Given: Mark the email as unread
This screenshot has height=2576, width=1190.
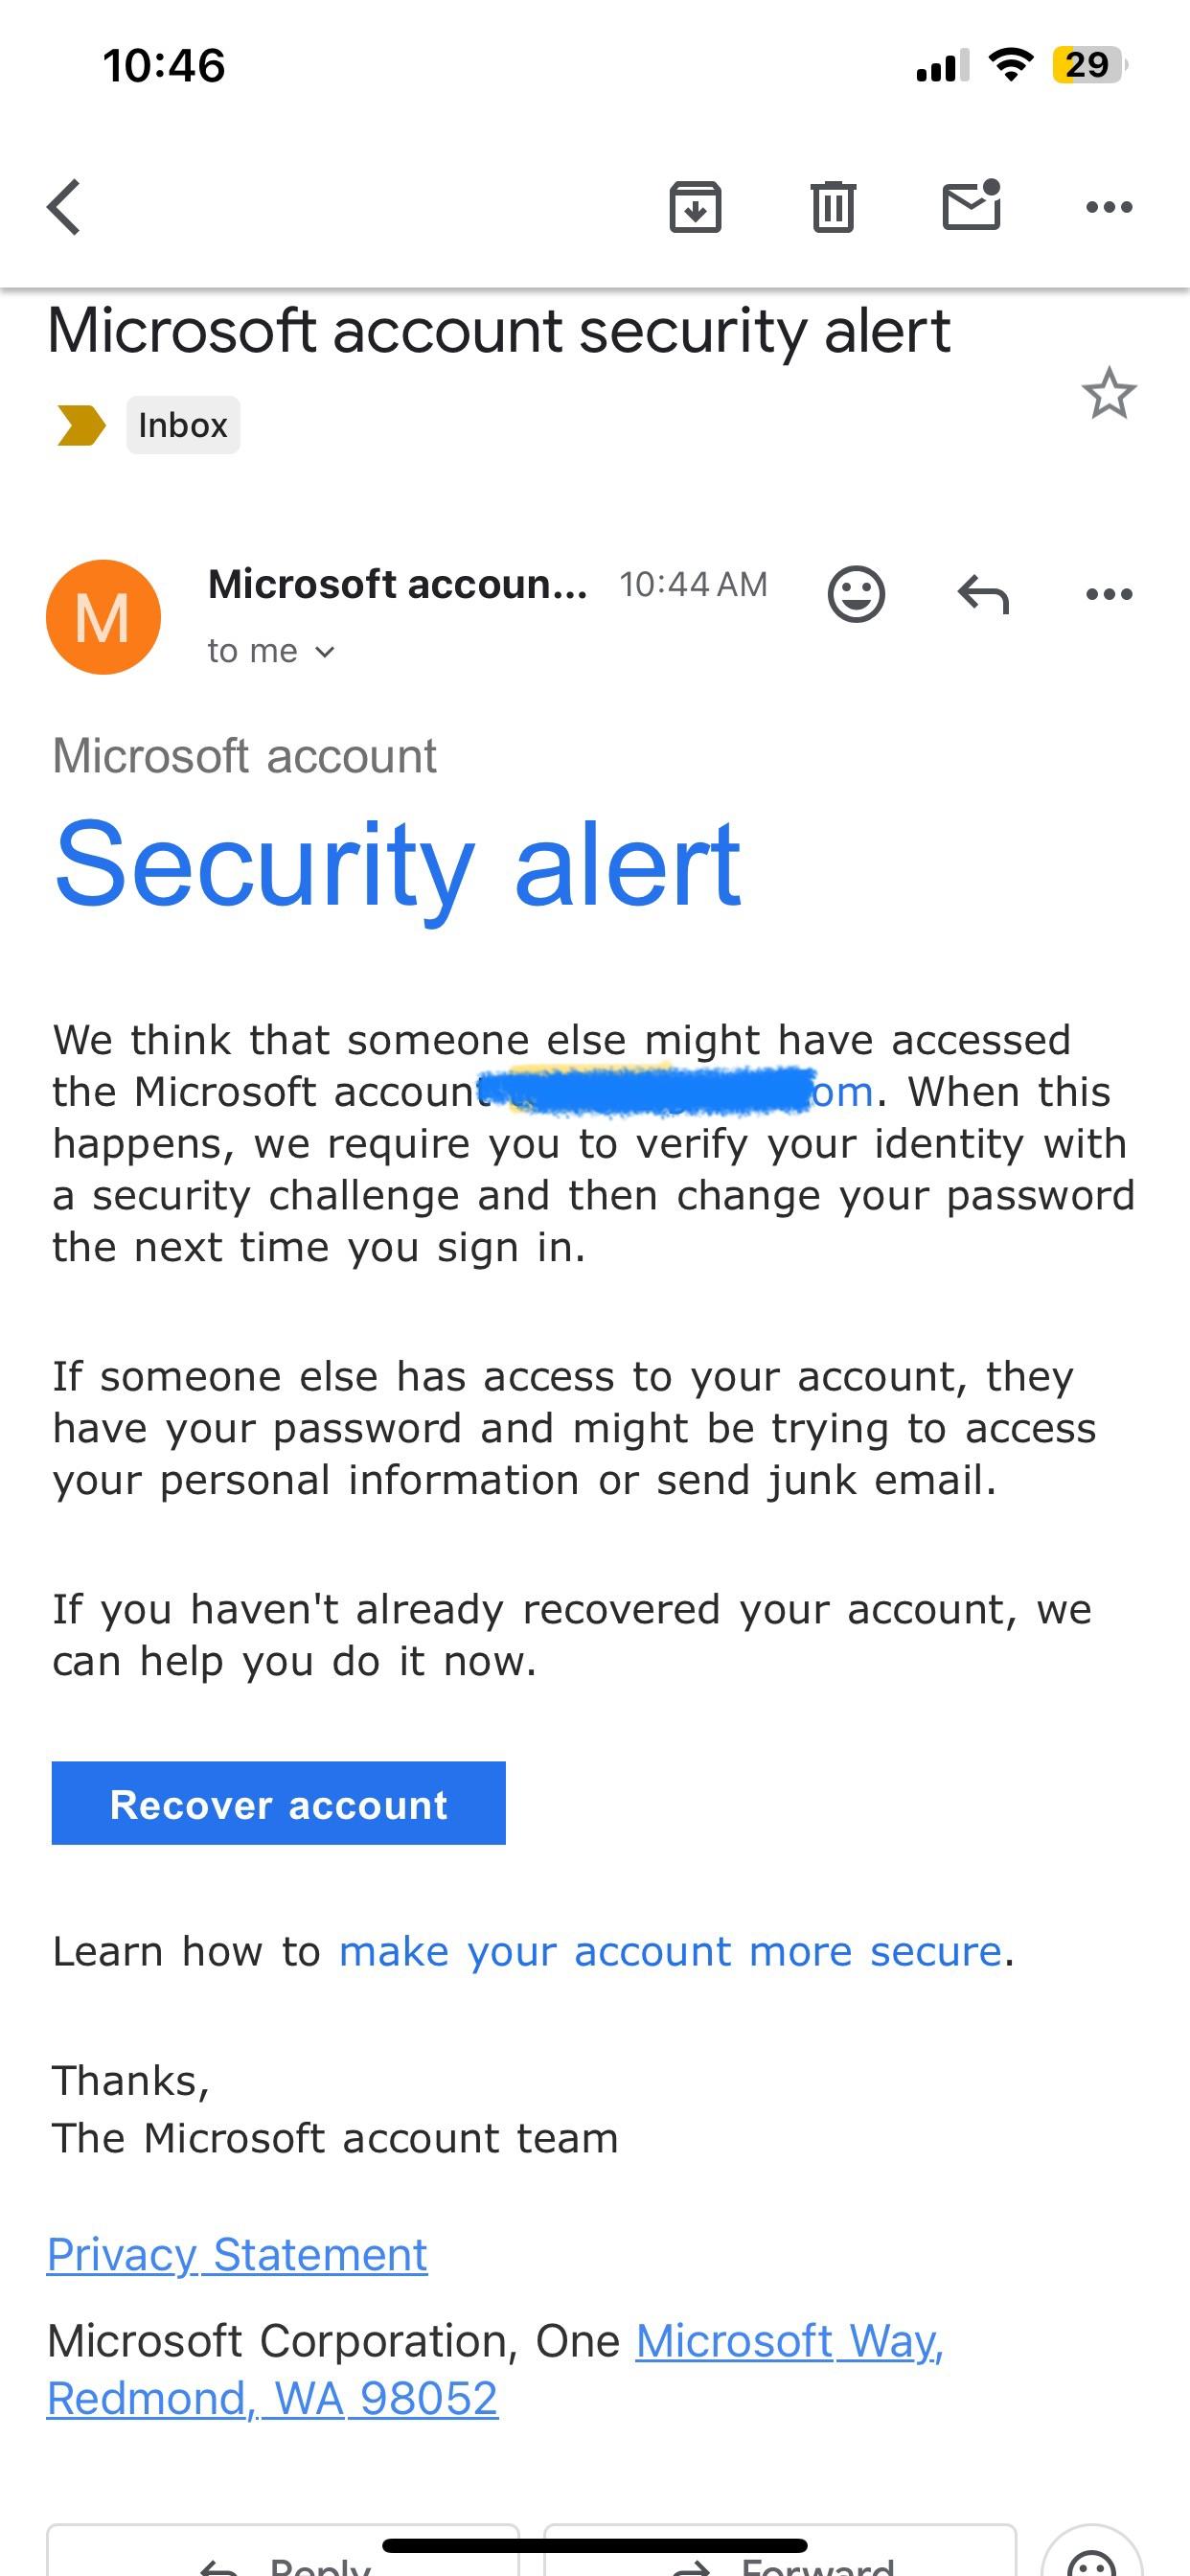Looking at the screenshot, I should coord(970,207).
